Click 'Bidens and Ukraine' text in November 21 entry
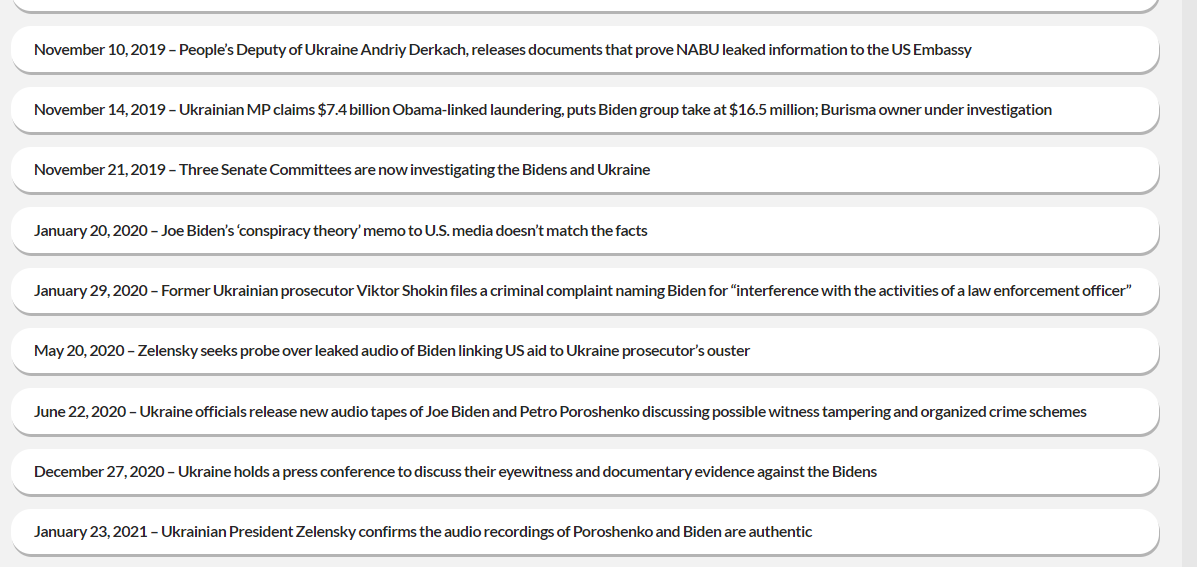 click(x=586, y=170)
